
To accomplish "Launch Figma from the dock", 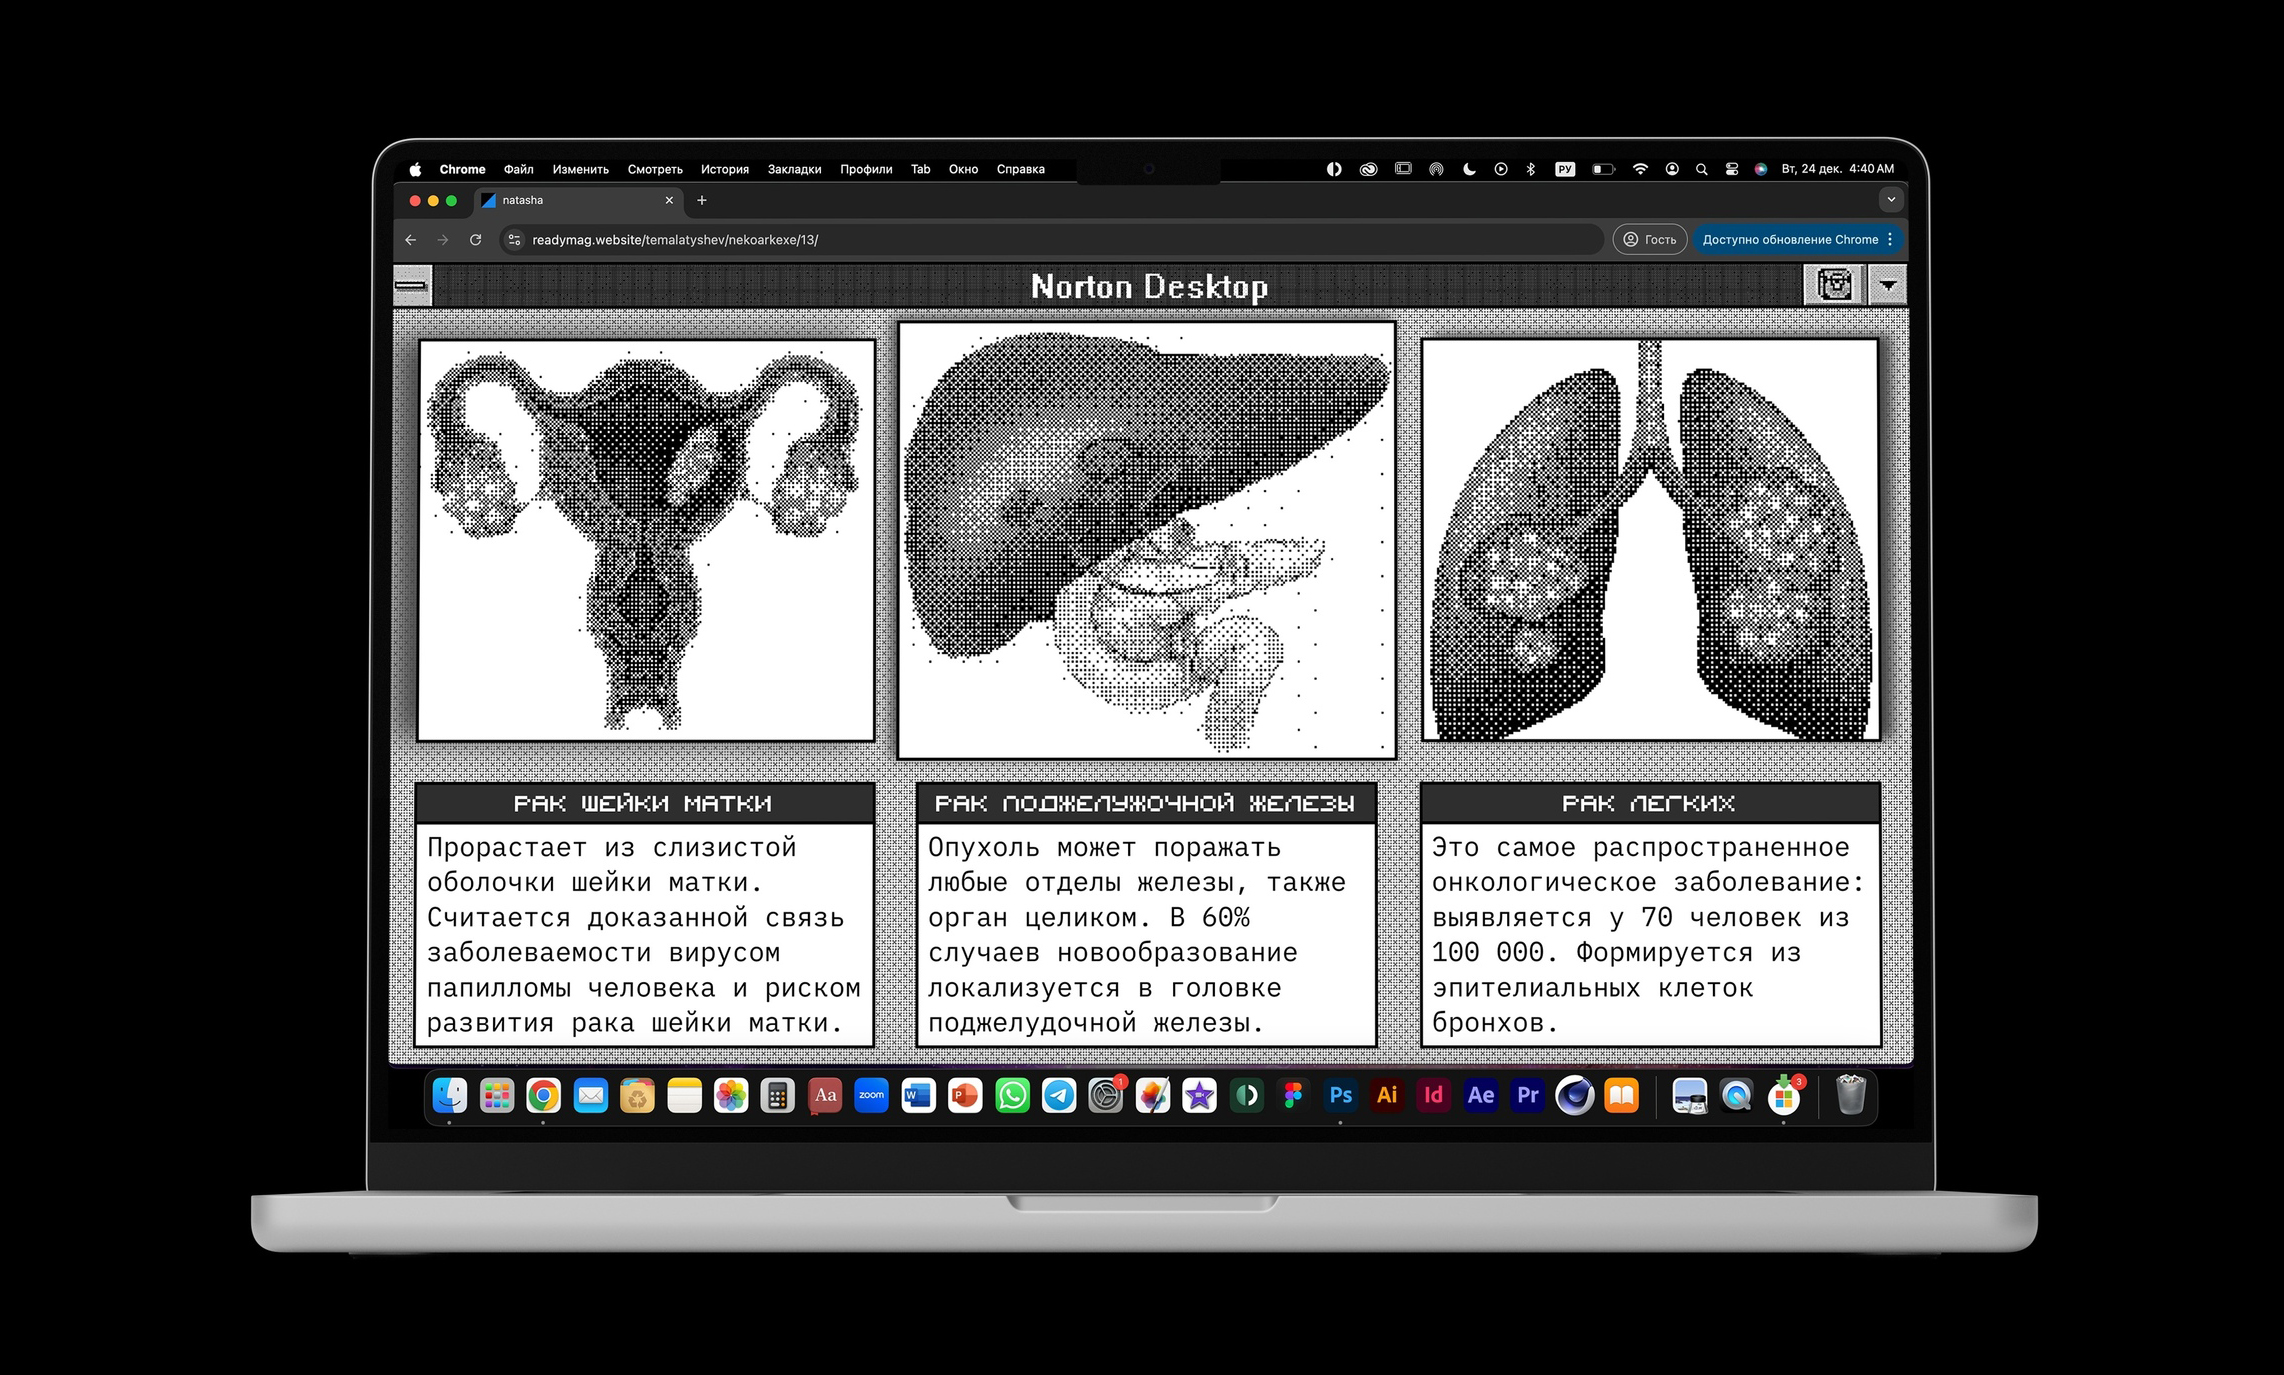I will [1293, 1096].
